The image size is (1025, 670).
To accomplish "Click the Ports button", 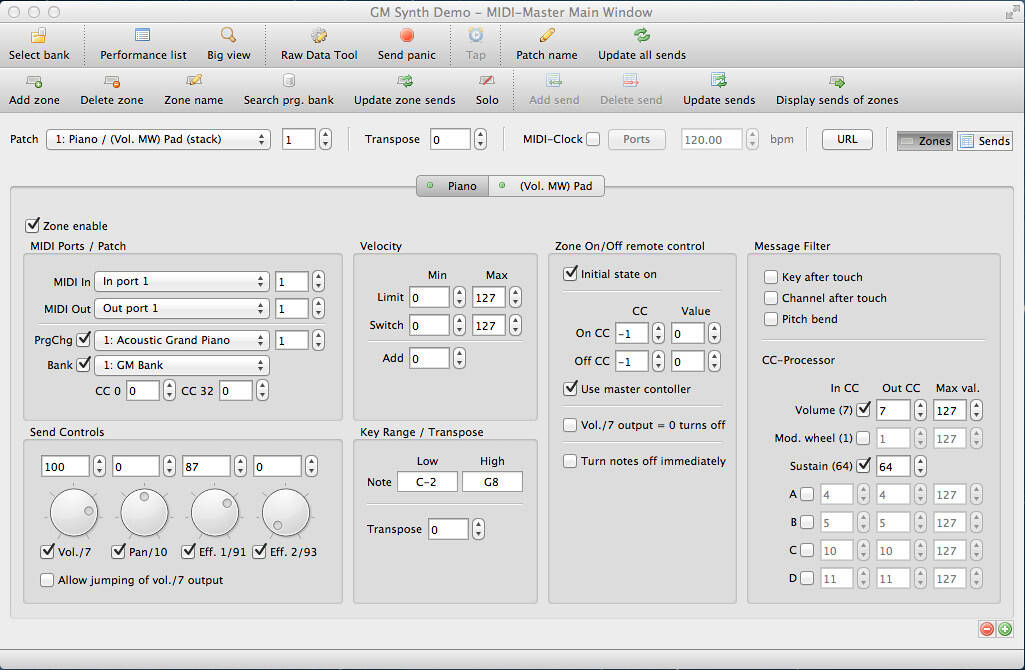I will (x=637, y=139).
